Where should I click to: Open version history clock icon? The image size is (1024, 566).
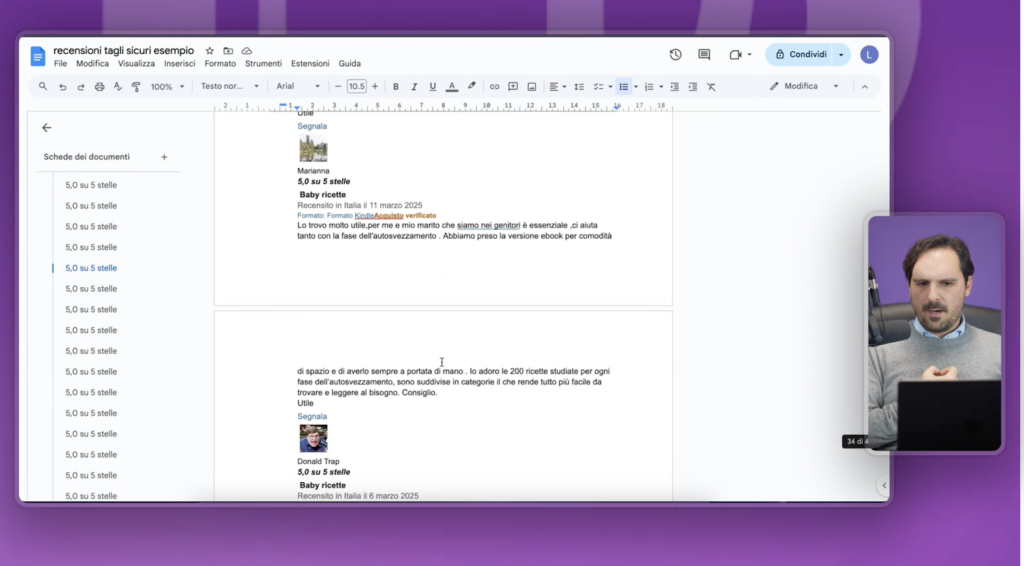tap(675, 55)
